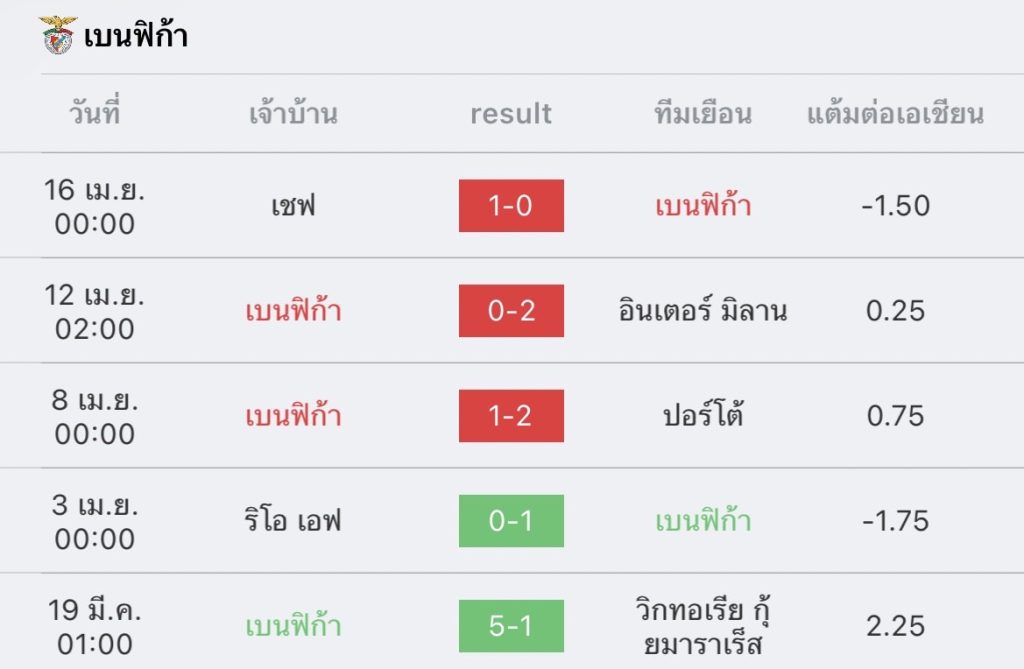Click the แต้มต่อเอเชียน column header
The height and width of the screenshot is (669, 1024).
tap(895, 114)
